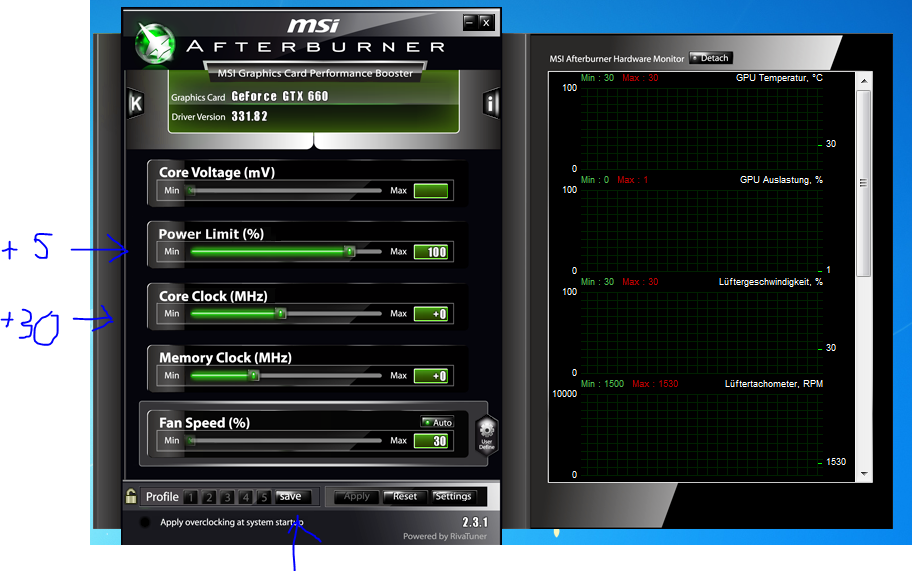This screenshot has width=912, height=571.
Task: Click the Powered by RivaTuner text
Action: [445, 536]
